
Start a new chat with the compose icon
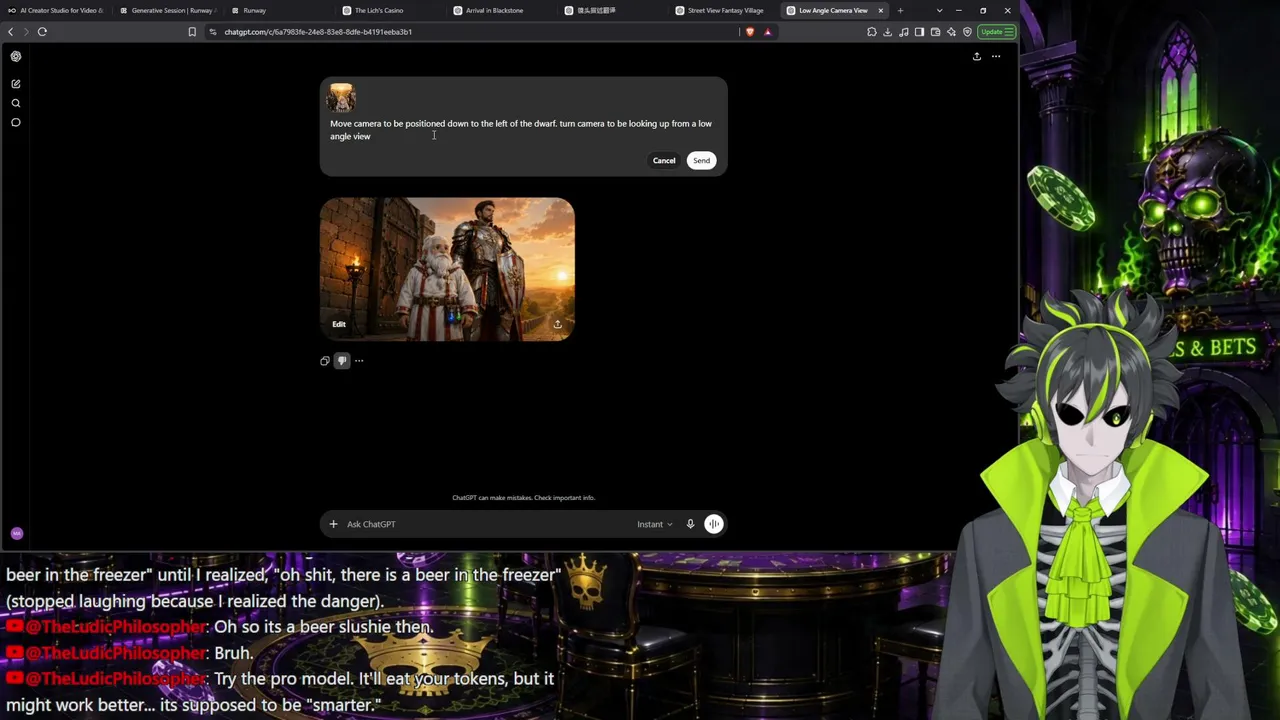click(16, 84)
